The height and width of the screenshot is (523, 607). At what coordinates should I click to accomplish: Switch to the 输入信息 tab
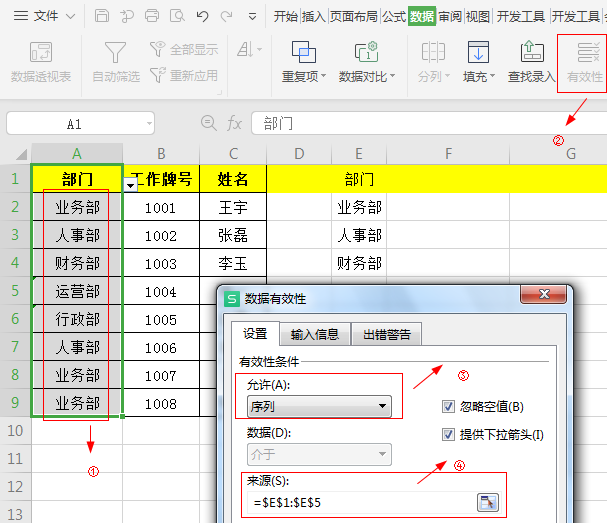[314, 334]
